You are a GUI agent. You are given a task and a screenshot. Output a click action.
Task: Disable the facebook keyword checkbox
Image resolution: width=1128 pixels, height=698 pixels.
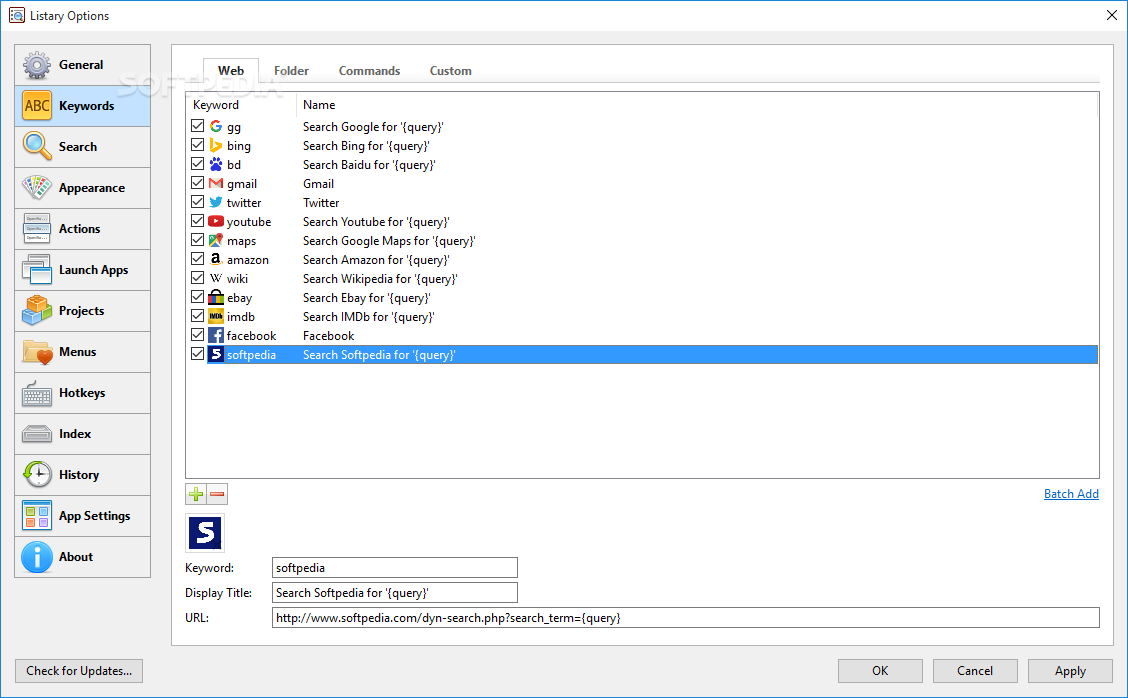pos(197,335)
